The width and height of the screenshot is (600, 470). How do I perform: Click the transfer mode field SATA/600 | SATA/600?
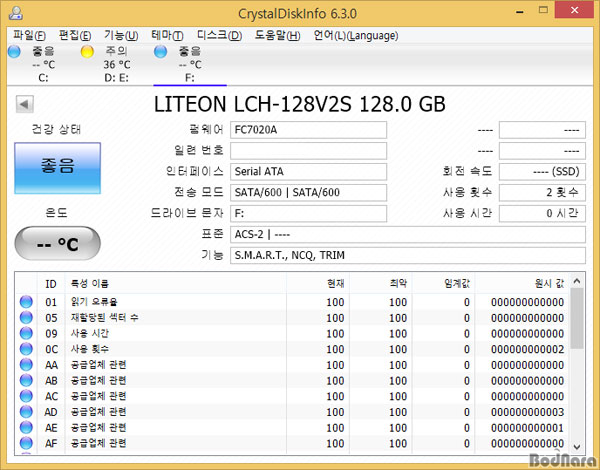coord(308,193)
